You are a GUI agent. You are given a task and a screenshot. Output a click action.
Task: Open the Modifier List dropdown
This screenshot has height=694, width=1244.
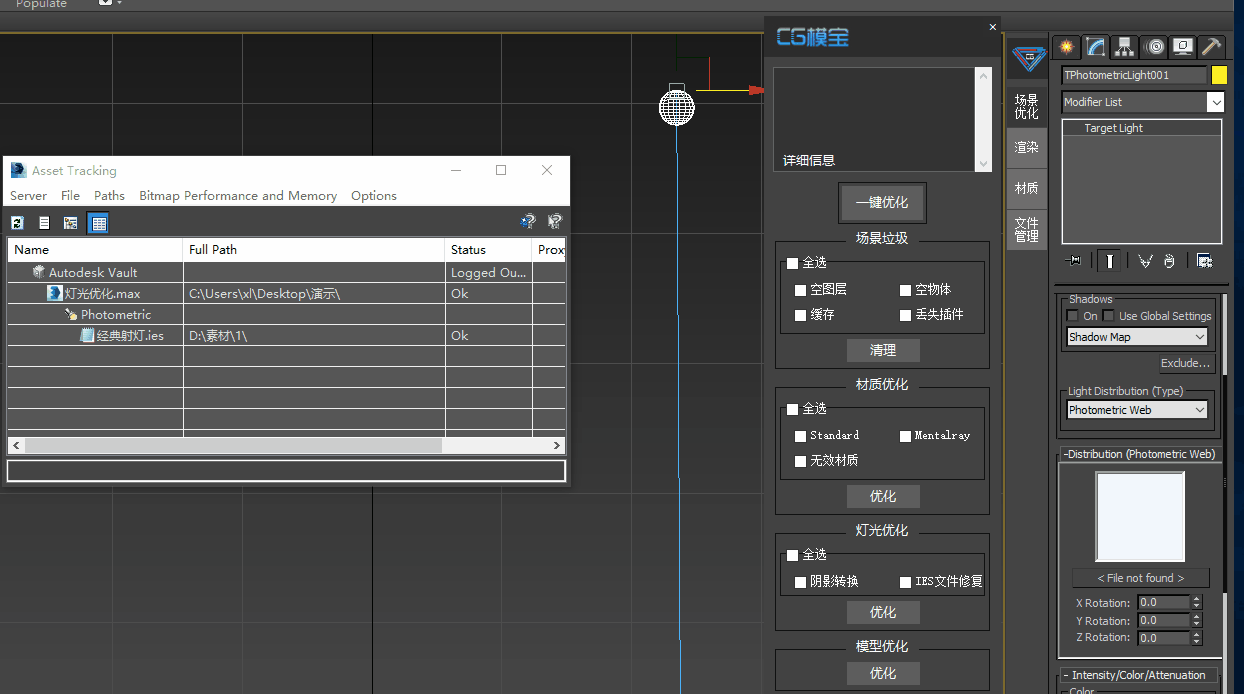tap(1214, 101)
